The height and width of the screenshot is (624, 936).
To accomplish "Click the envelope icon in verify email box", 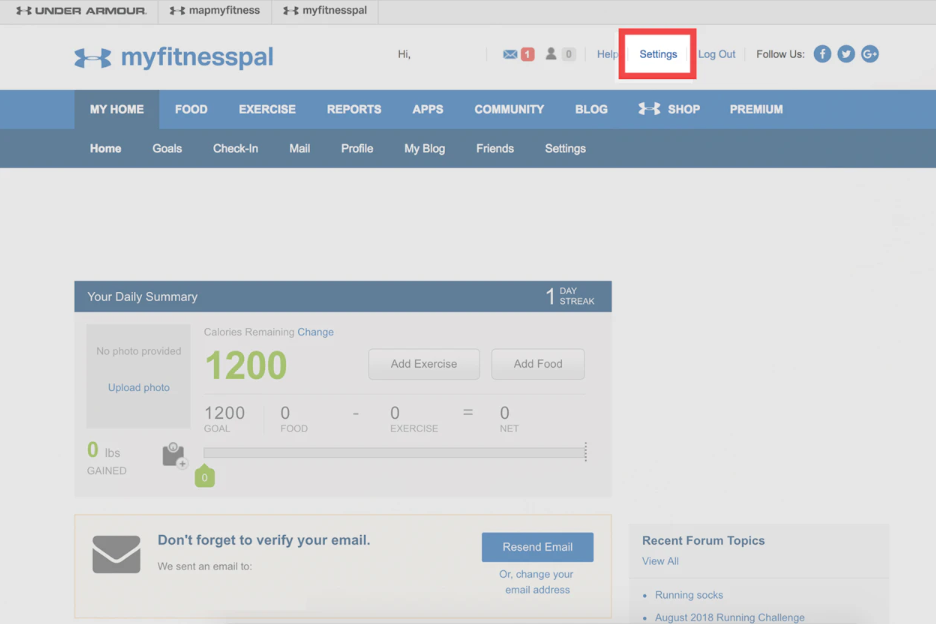I will coord(116,554).
